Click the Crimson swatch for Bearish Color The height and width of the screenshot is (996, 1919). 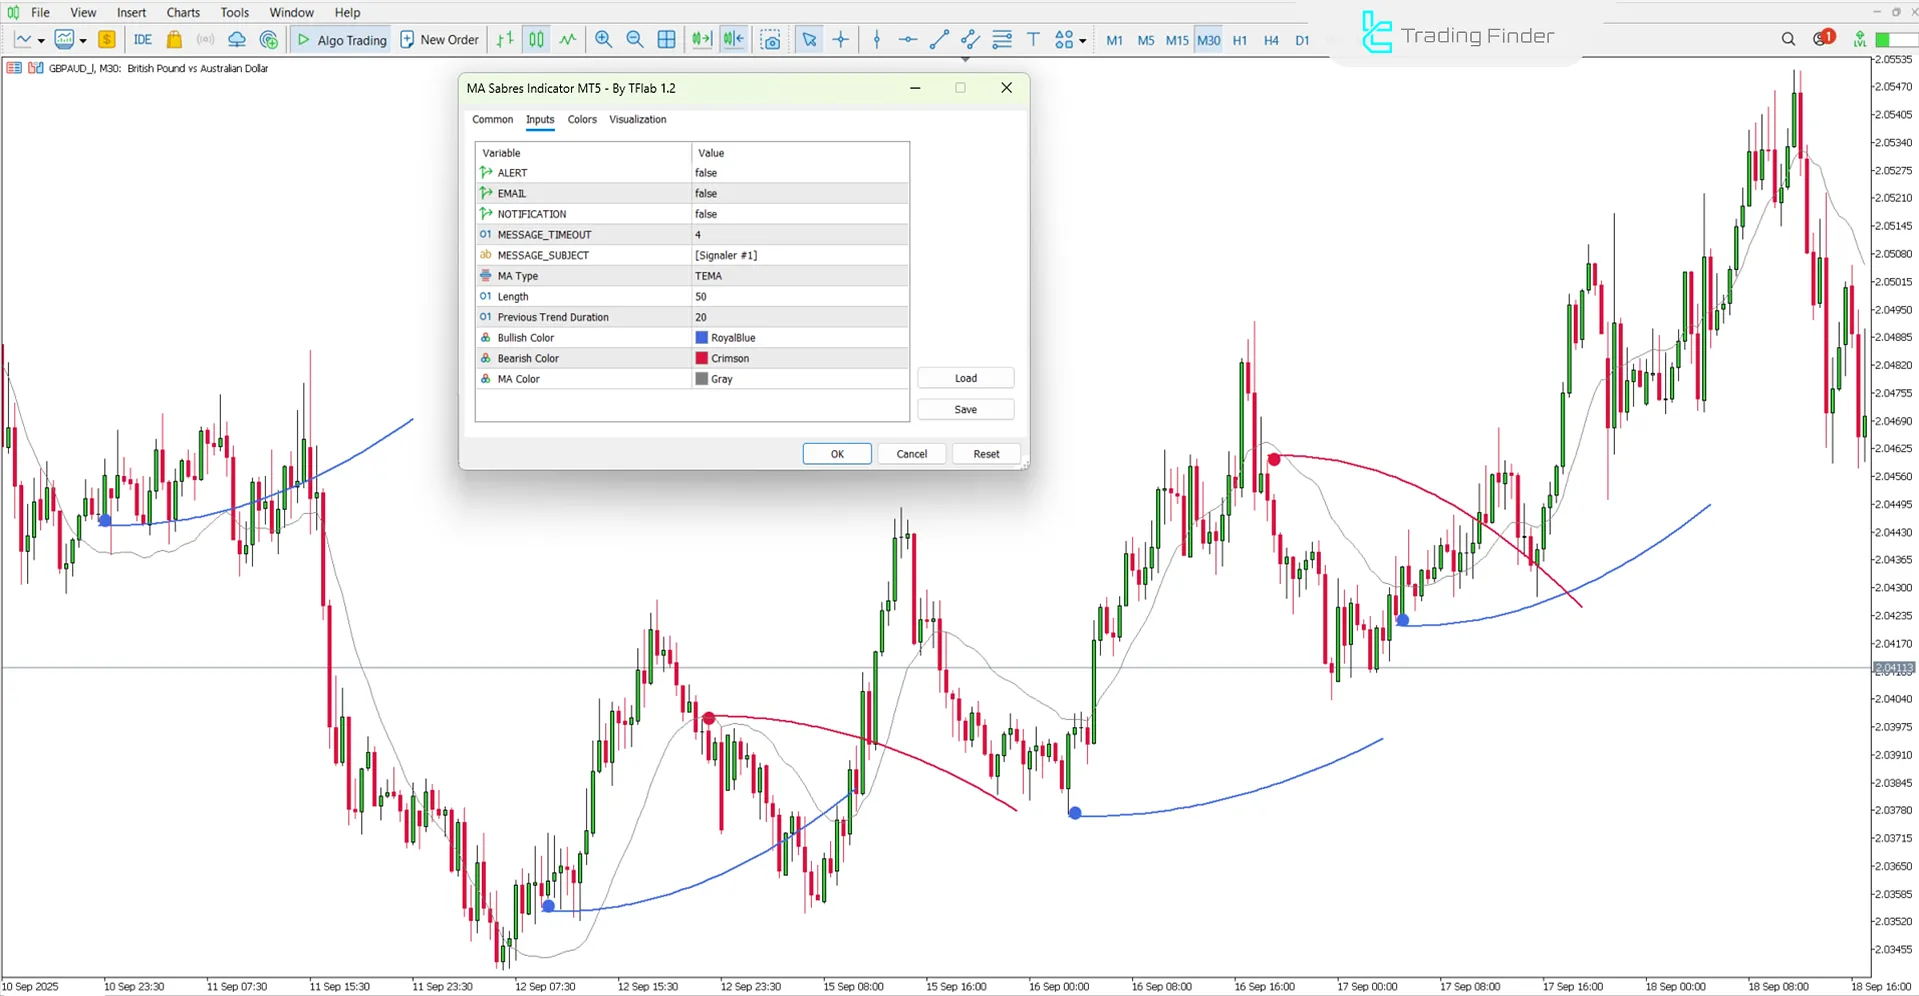701,357
